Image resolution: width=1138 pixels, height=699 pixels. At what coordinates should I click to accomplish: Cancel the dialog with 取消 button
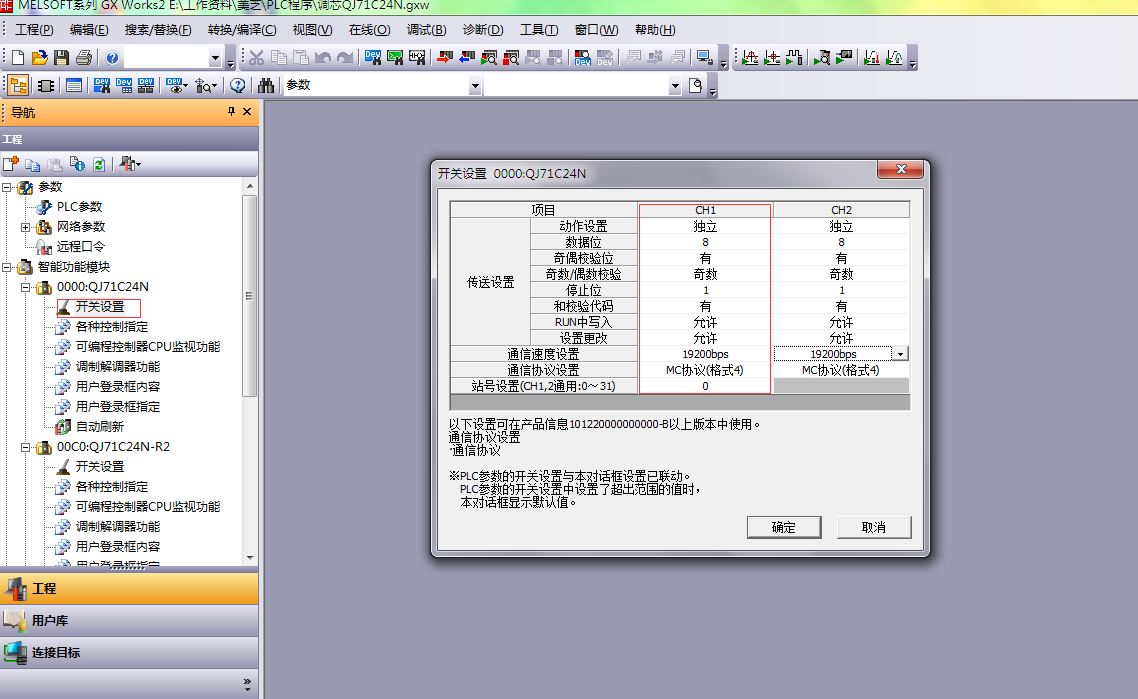[874, 528]
